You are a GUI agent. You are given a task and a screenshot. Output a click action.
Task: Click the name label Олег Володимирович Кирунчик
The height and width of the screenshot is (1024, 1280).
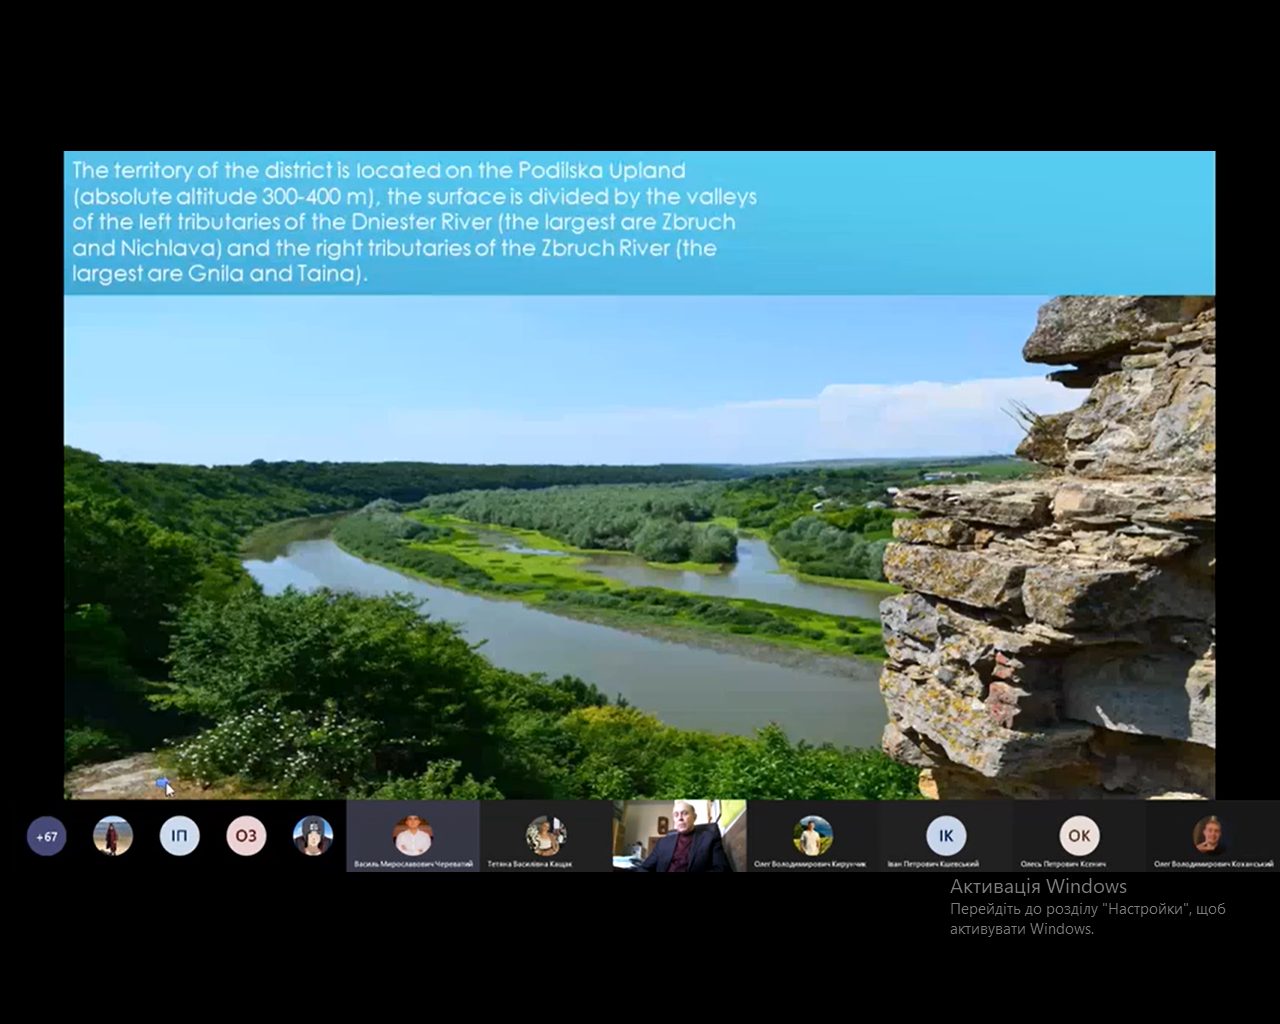click(810, 864)
